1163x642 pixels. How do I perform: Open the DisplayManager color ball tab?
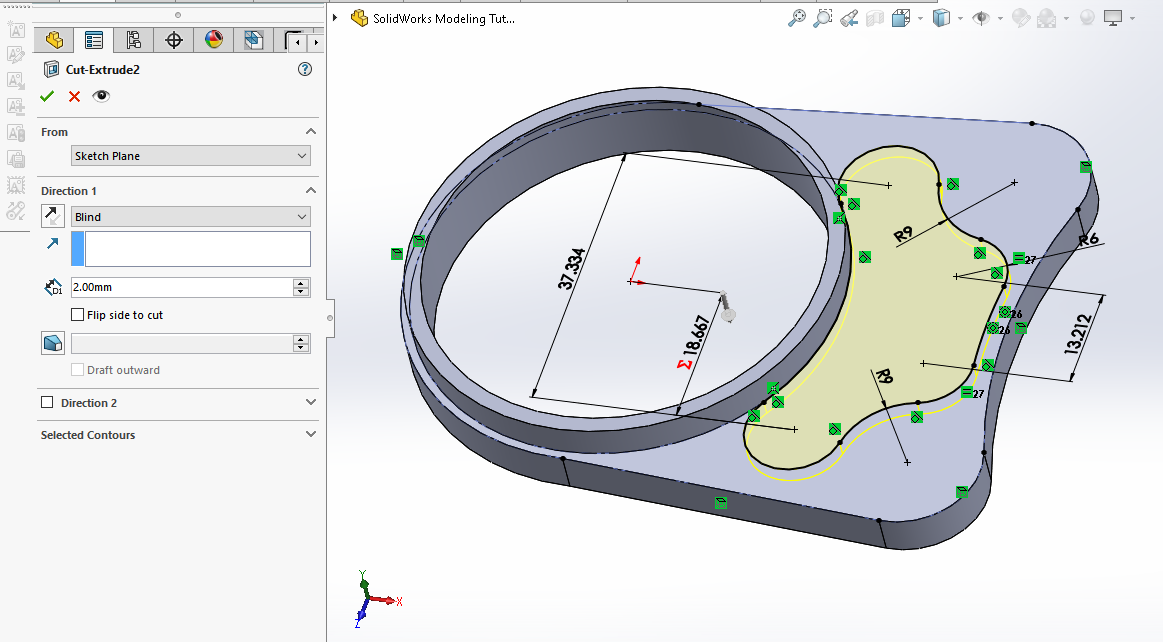pyautogui.click(x=213, y=40)
